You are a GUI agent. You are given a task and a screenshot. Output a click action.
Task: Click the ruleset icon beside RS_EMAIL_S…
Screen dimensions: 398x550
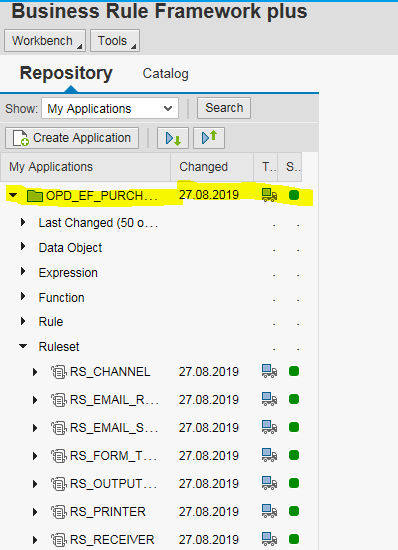click(59, 428)
